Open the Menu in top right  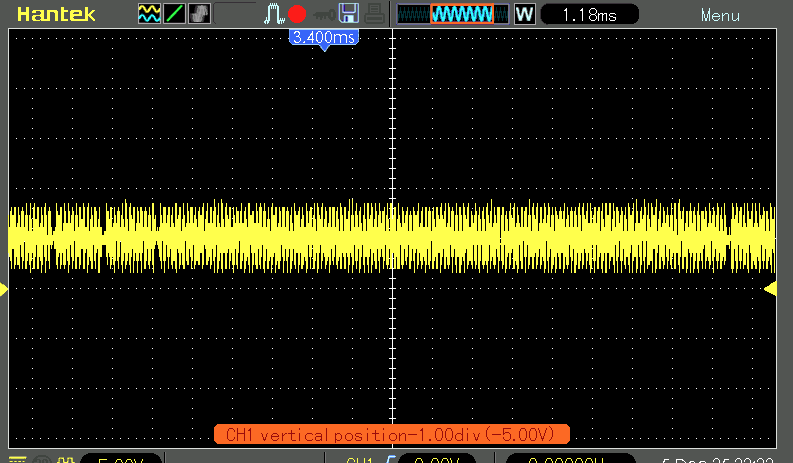pos(720,15)
